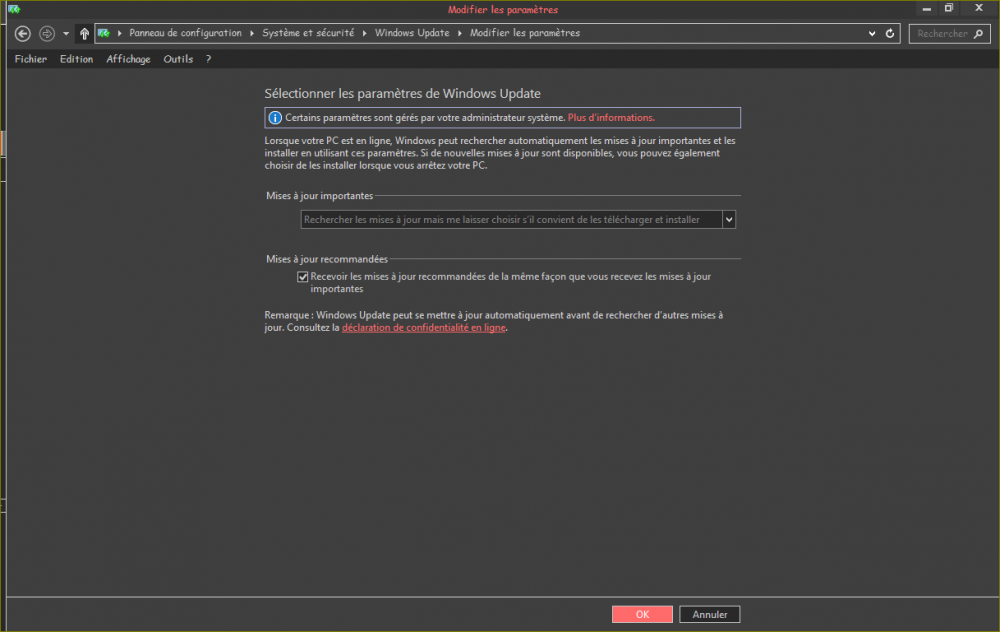This screenshot has width=1000, height=632.
Task: Click the window icon in the title bar
Action: click(x=13, y=9)
